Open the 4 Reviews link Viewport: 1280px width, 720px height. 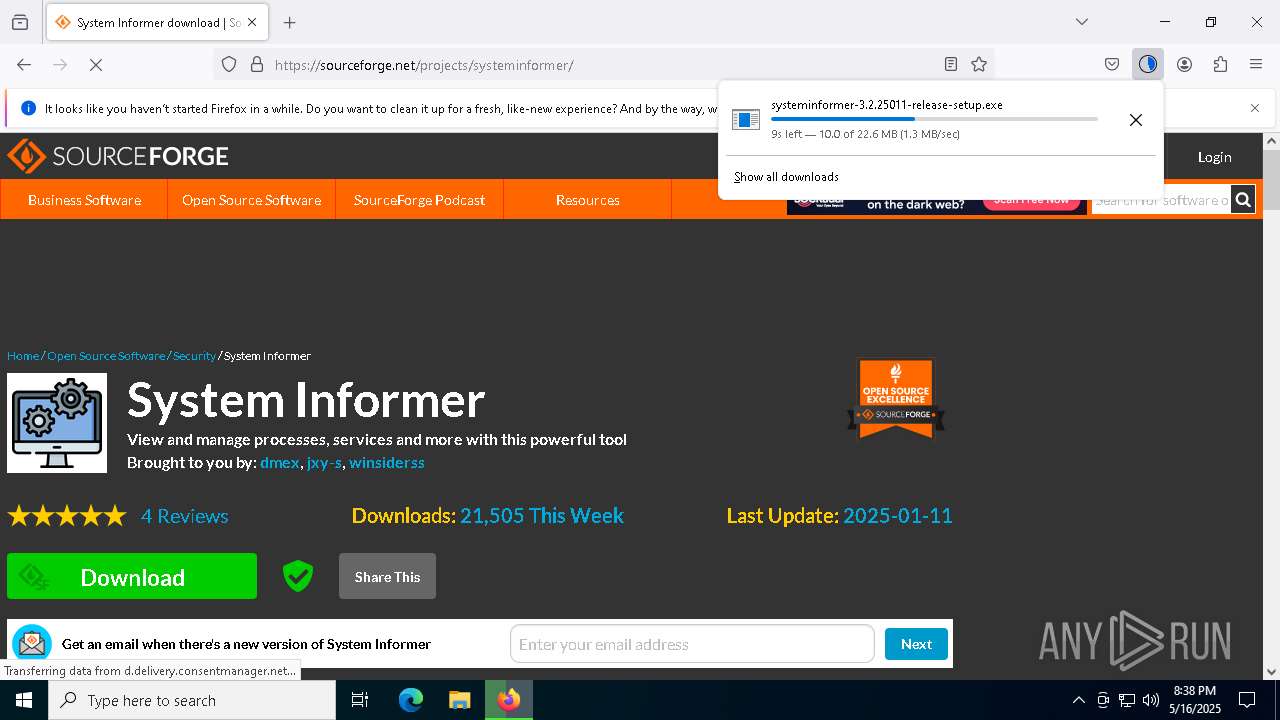(185, 516)
